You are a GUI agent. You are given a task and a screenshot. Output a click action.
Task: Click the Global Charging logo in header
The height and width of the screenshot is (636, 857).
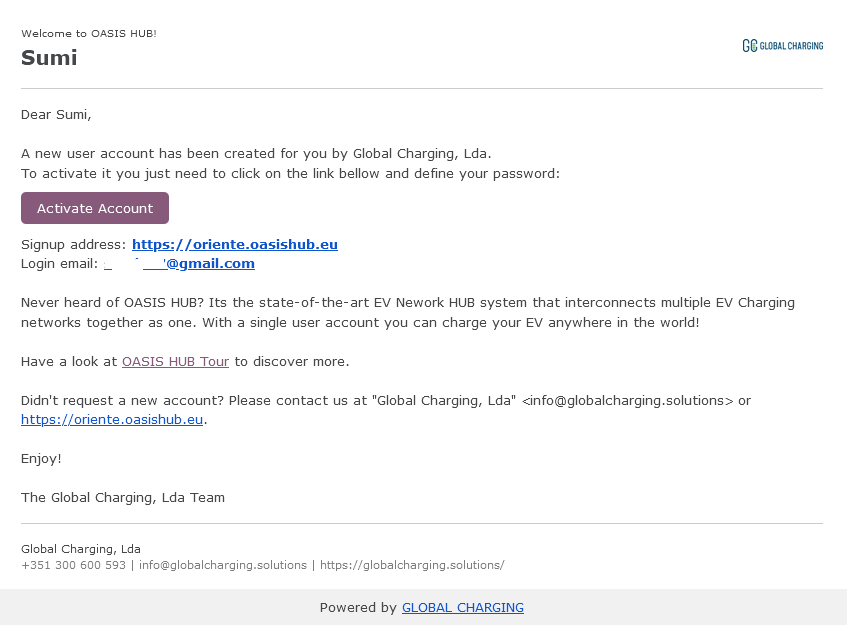[782, 46]
